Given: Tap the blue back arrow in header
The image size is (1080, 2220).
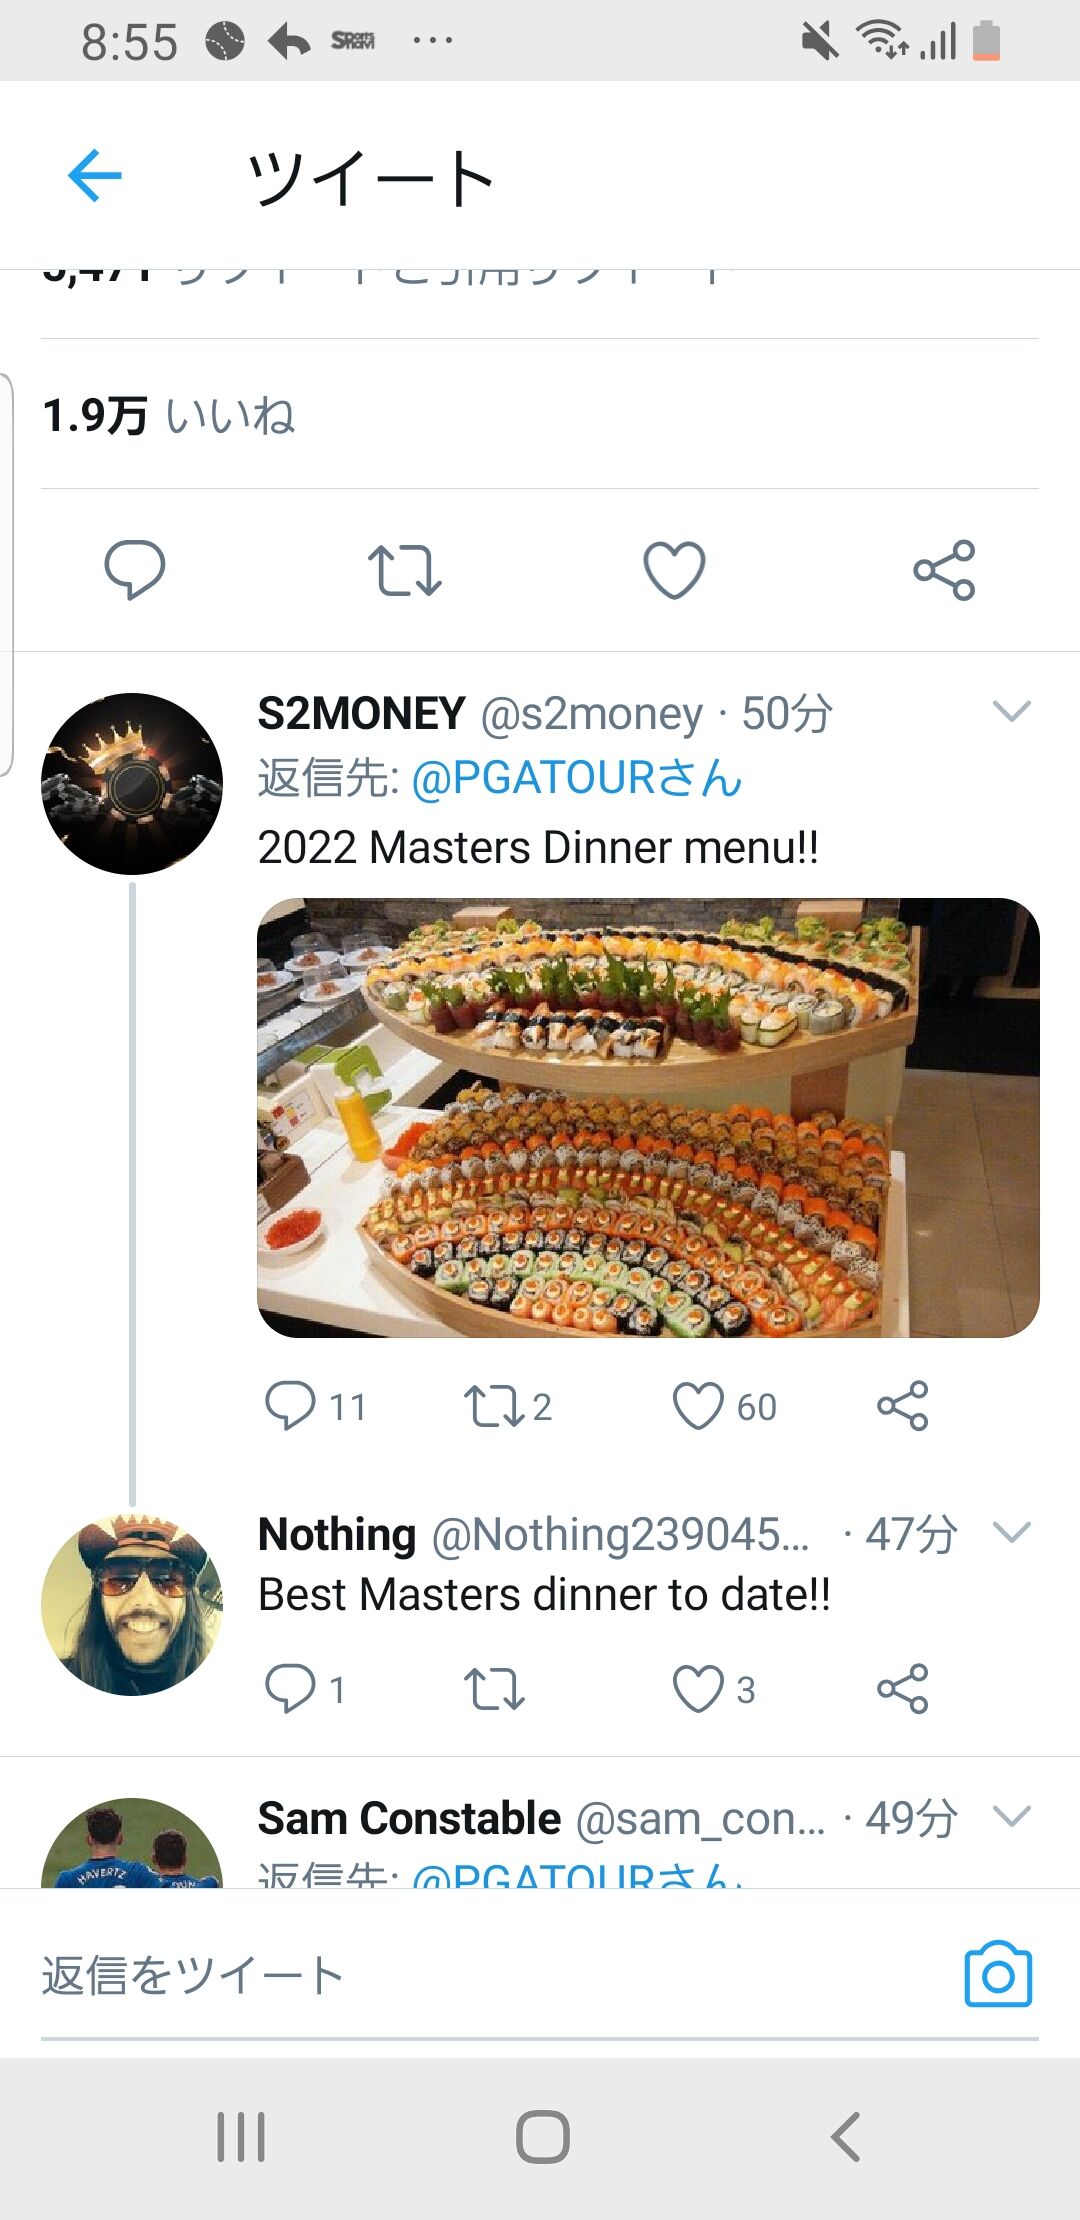Looking at the screenshot, I should (x=95, y=176).
